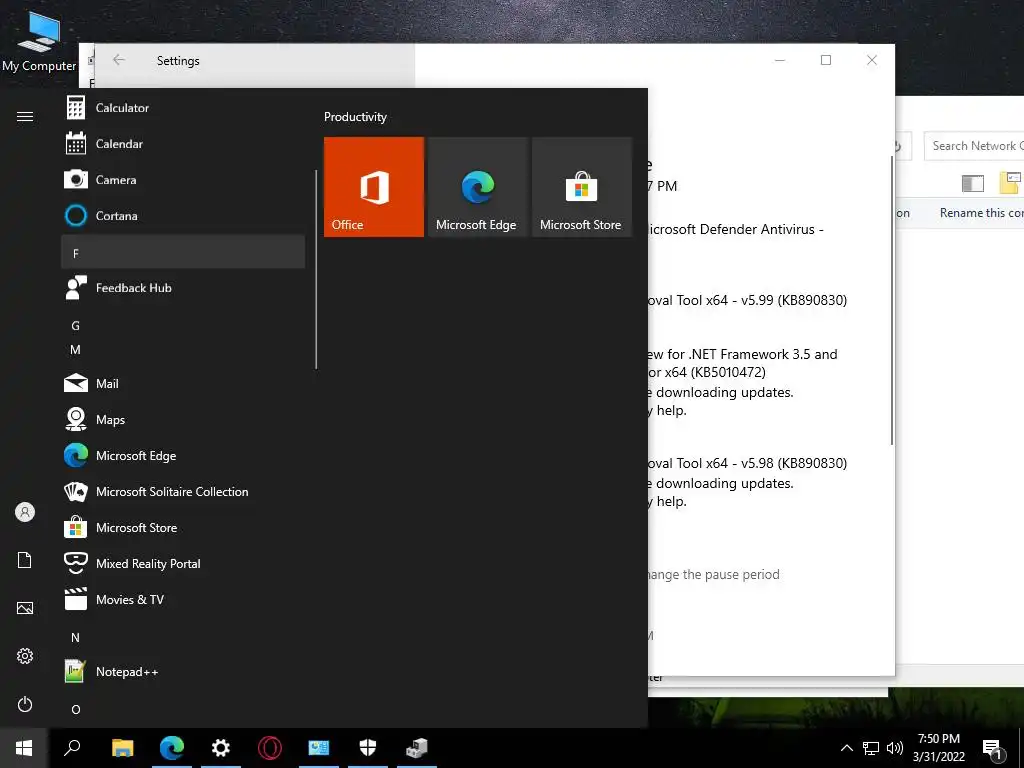1024x768 pixels.
Task: Open Microsoft Solitaire Collection
Action: (183, 491)
